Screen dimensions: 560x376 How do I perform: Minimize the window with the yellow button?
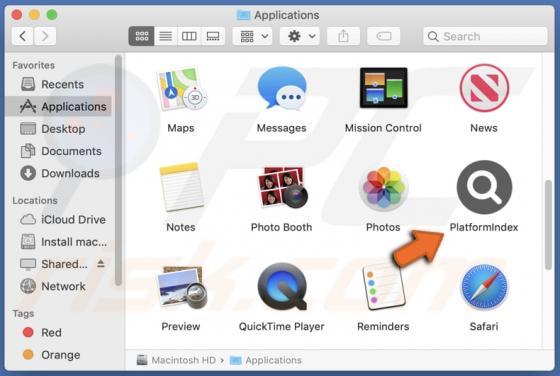[x=34, y=15]
